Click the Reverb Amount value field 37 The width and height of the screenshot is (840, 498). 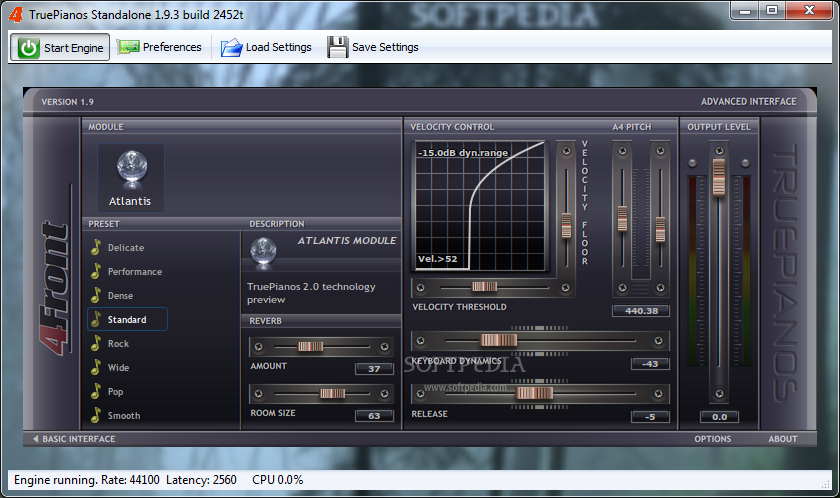[374, 368]
